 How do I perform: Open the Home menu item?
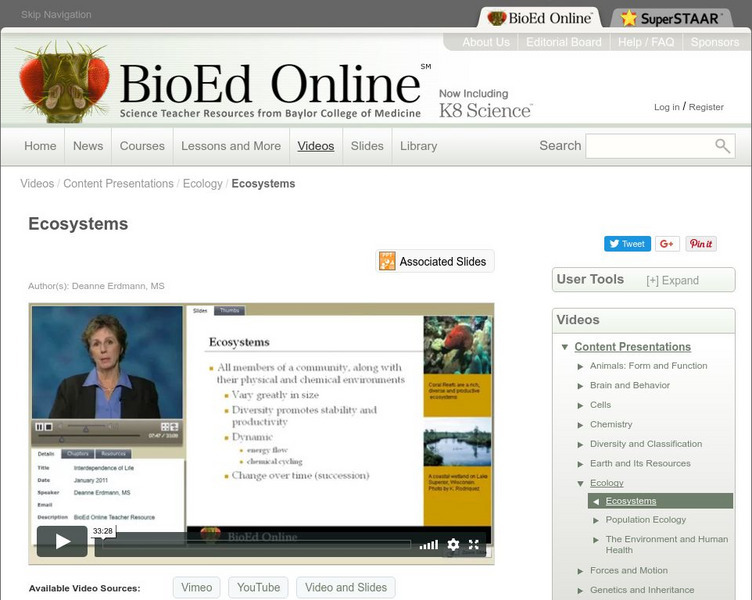(40, 146)
